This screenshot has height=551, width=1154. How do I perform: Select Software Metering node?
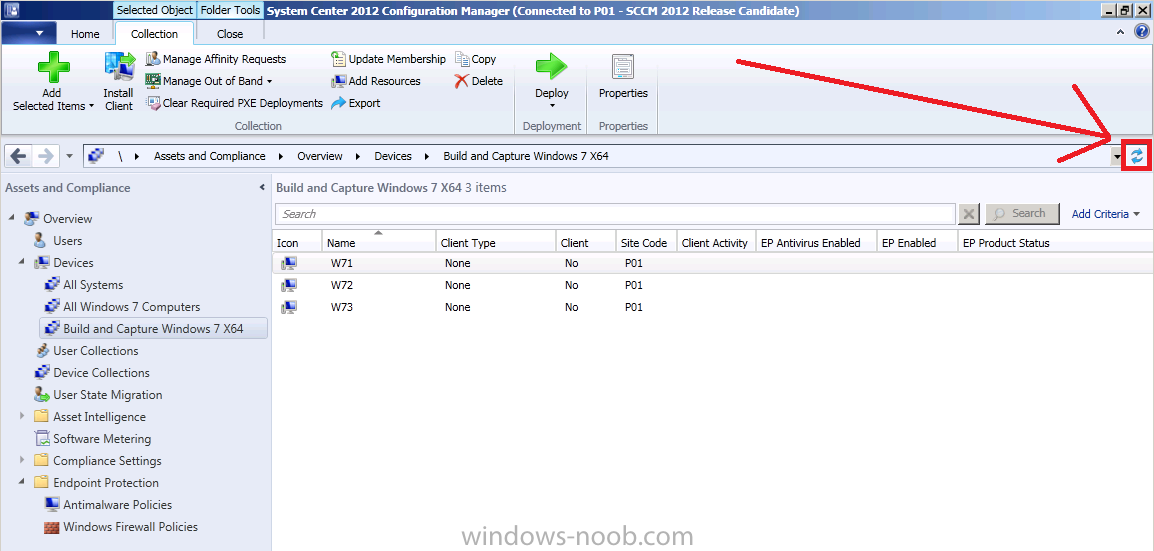click(x=102, y=439)
